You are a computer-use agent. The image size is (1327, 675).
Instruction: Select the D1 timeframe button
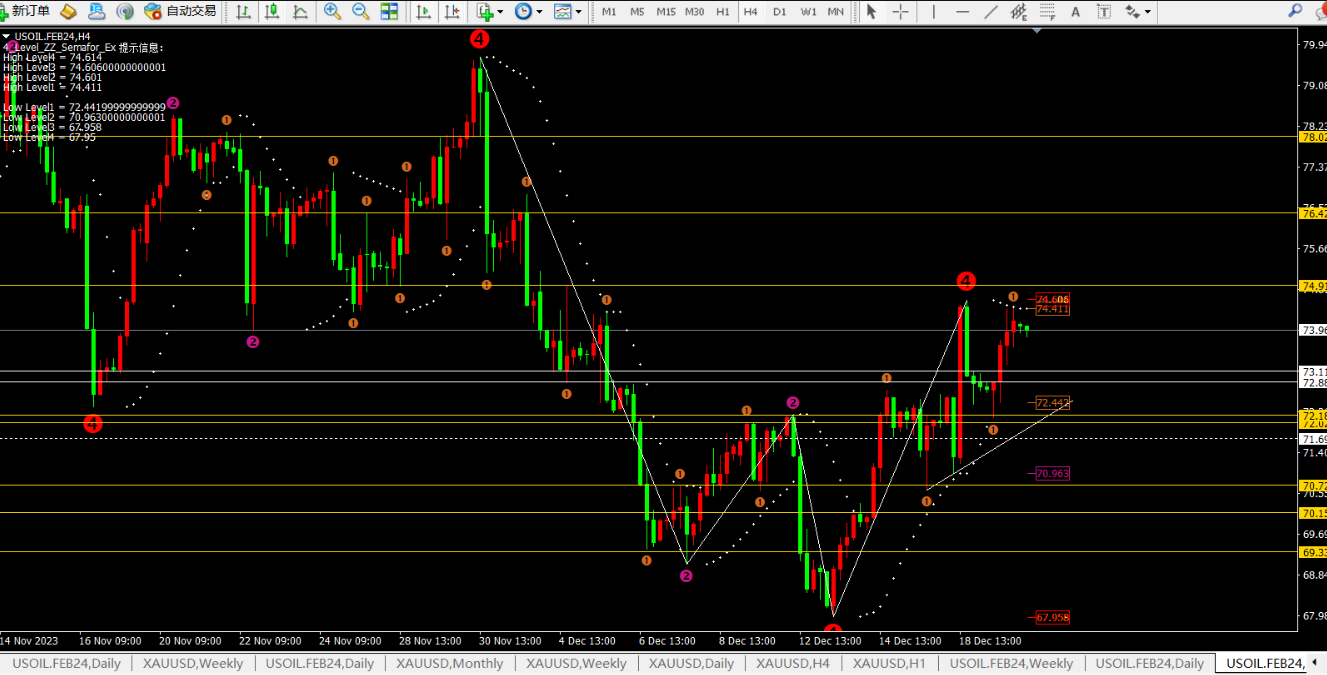click(779, 12)
